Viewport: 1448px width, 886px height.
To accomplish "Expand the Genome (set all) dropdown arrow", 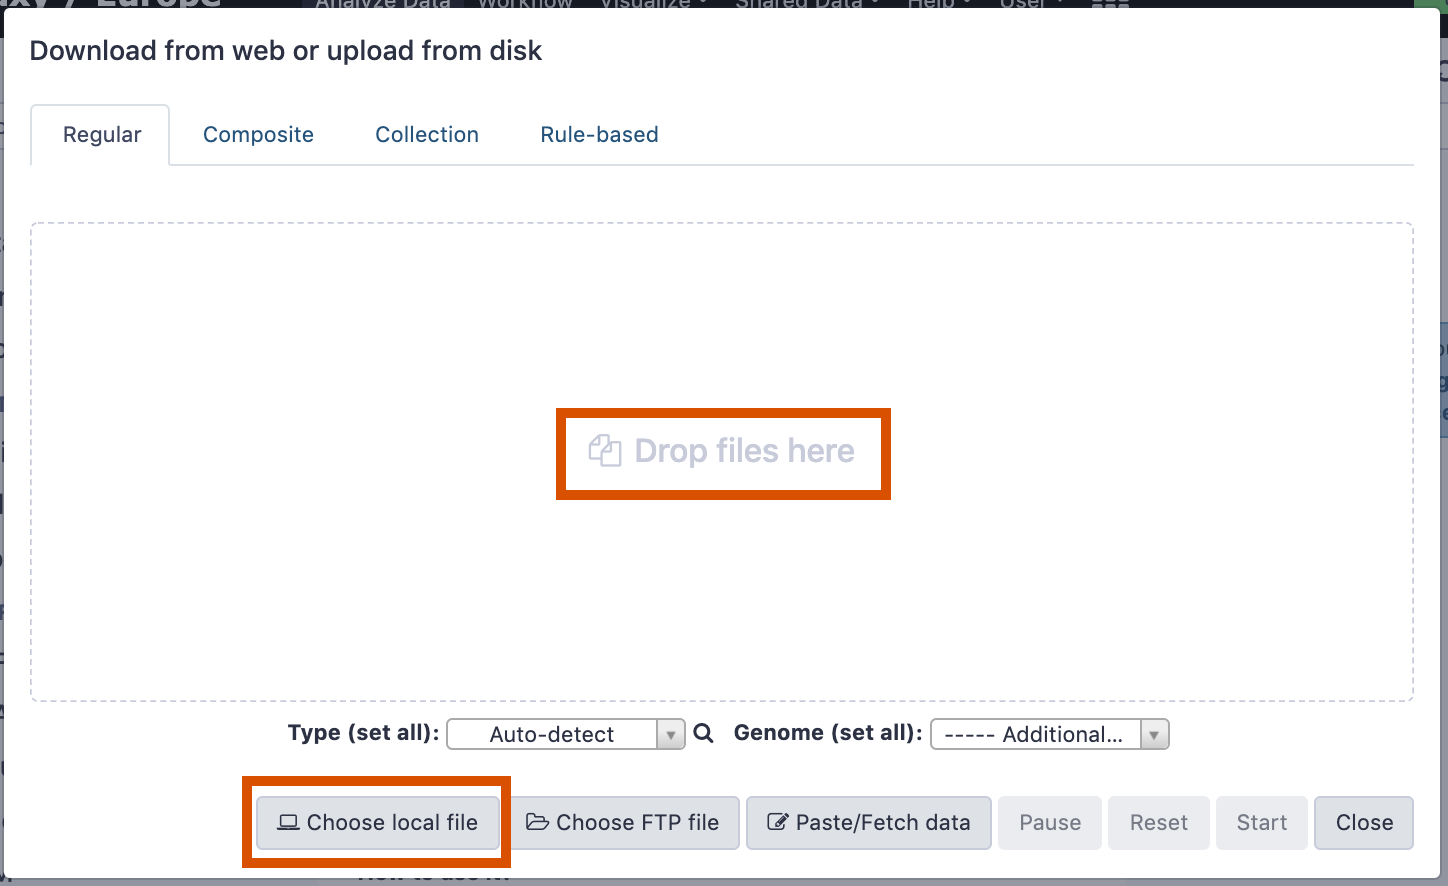I will 1155,735.
